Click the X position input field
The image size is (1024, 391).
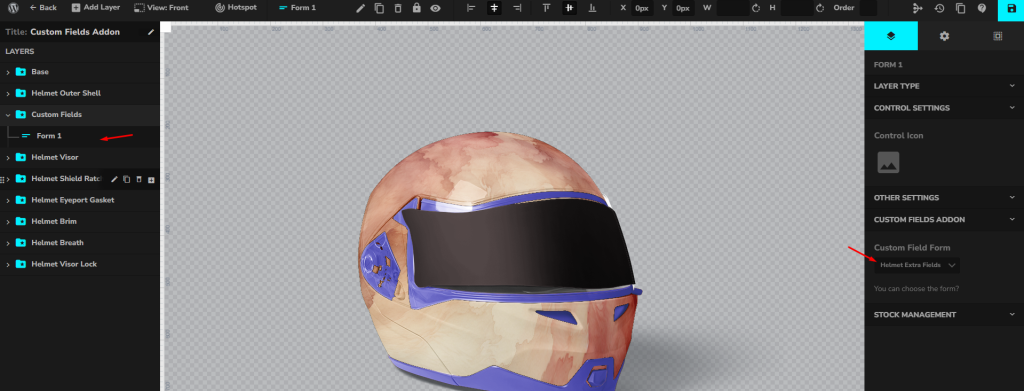643,8
